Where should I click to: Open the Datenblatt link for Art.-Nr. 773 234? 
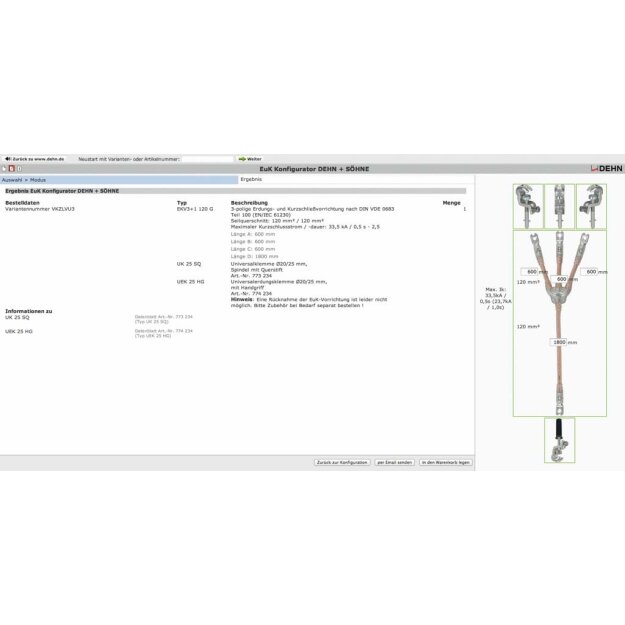click(x=163, y=319)
